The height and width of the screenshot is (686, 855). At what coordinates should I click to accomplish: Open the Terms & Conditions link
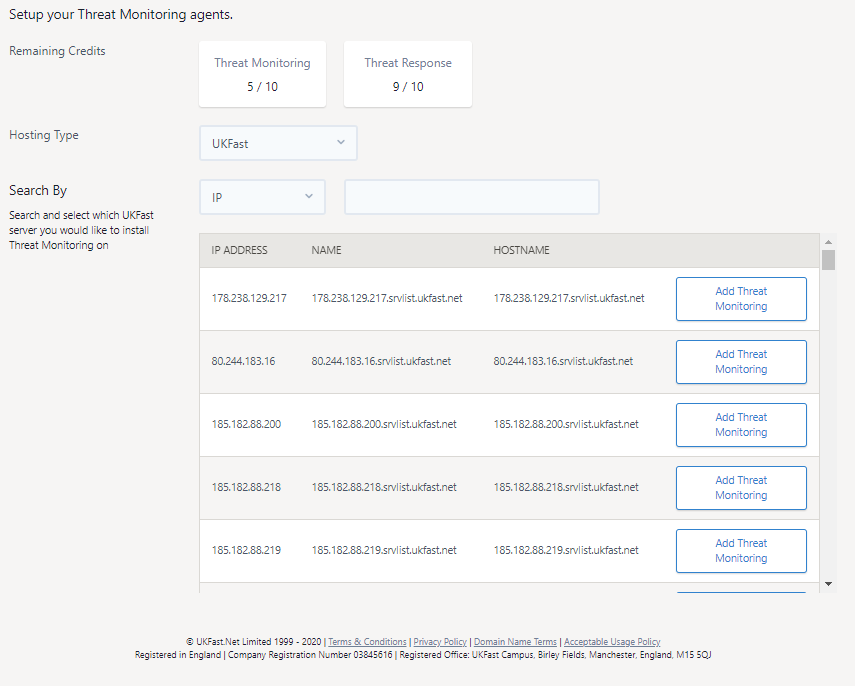pos(367,642)
